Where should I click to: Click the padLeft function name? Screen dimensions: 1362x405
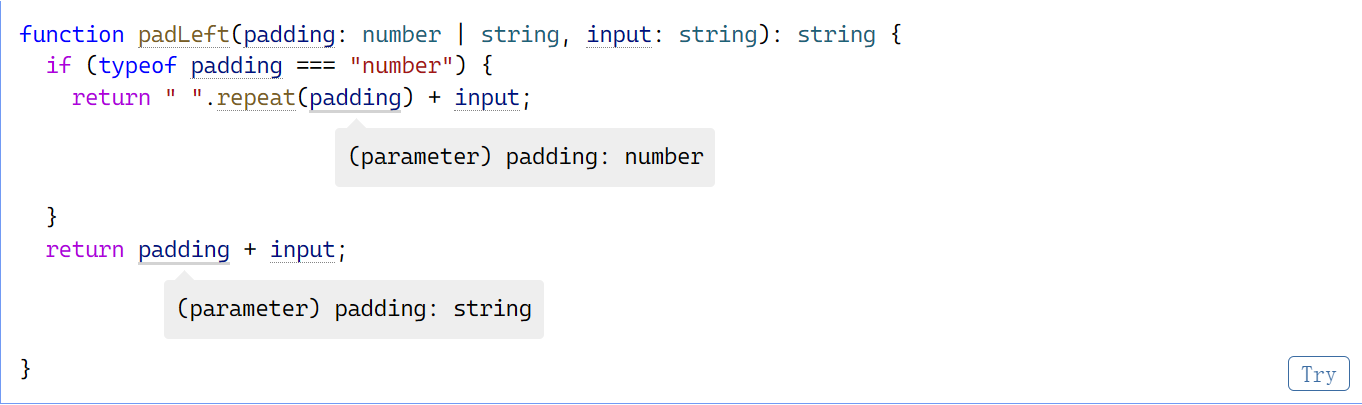coord(184,35)
